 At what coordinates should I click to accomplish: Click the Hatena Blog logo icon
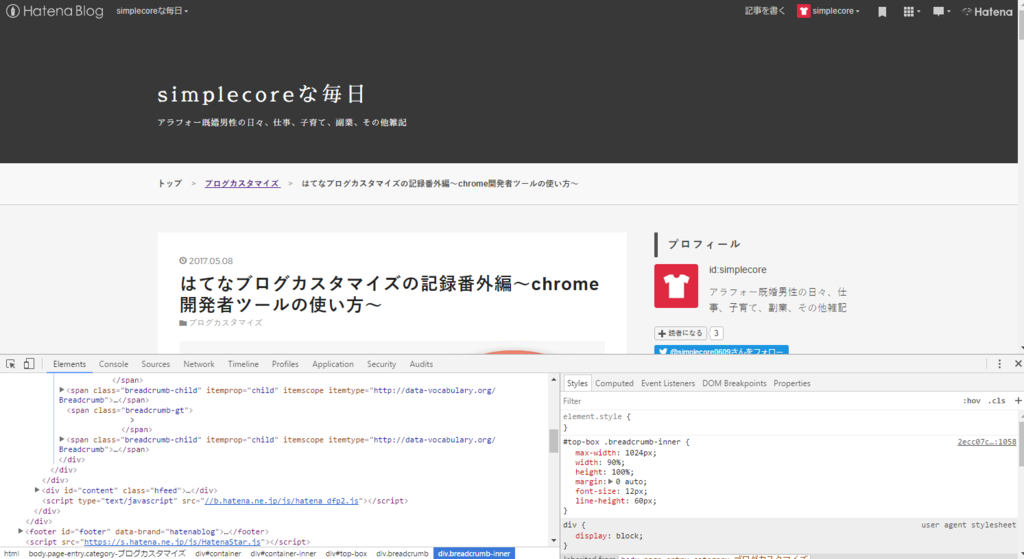pos(12,11)
